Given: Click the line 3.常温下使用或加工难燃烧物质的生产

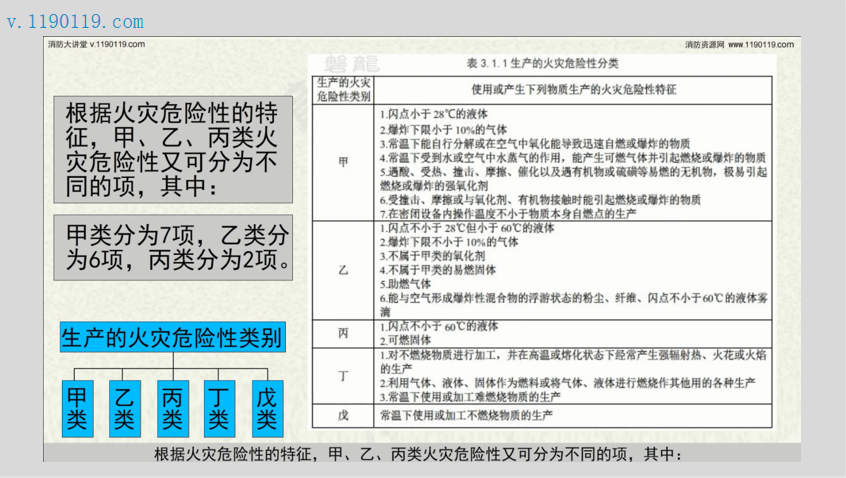Looking at the screenshot, I should [470, 397].
